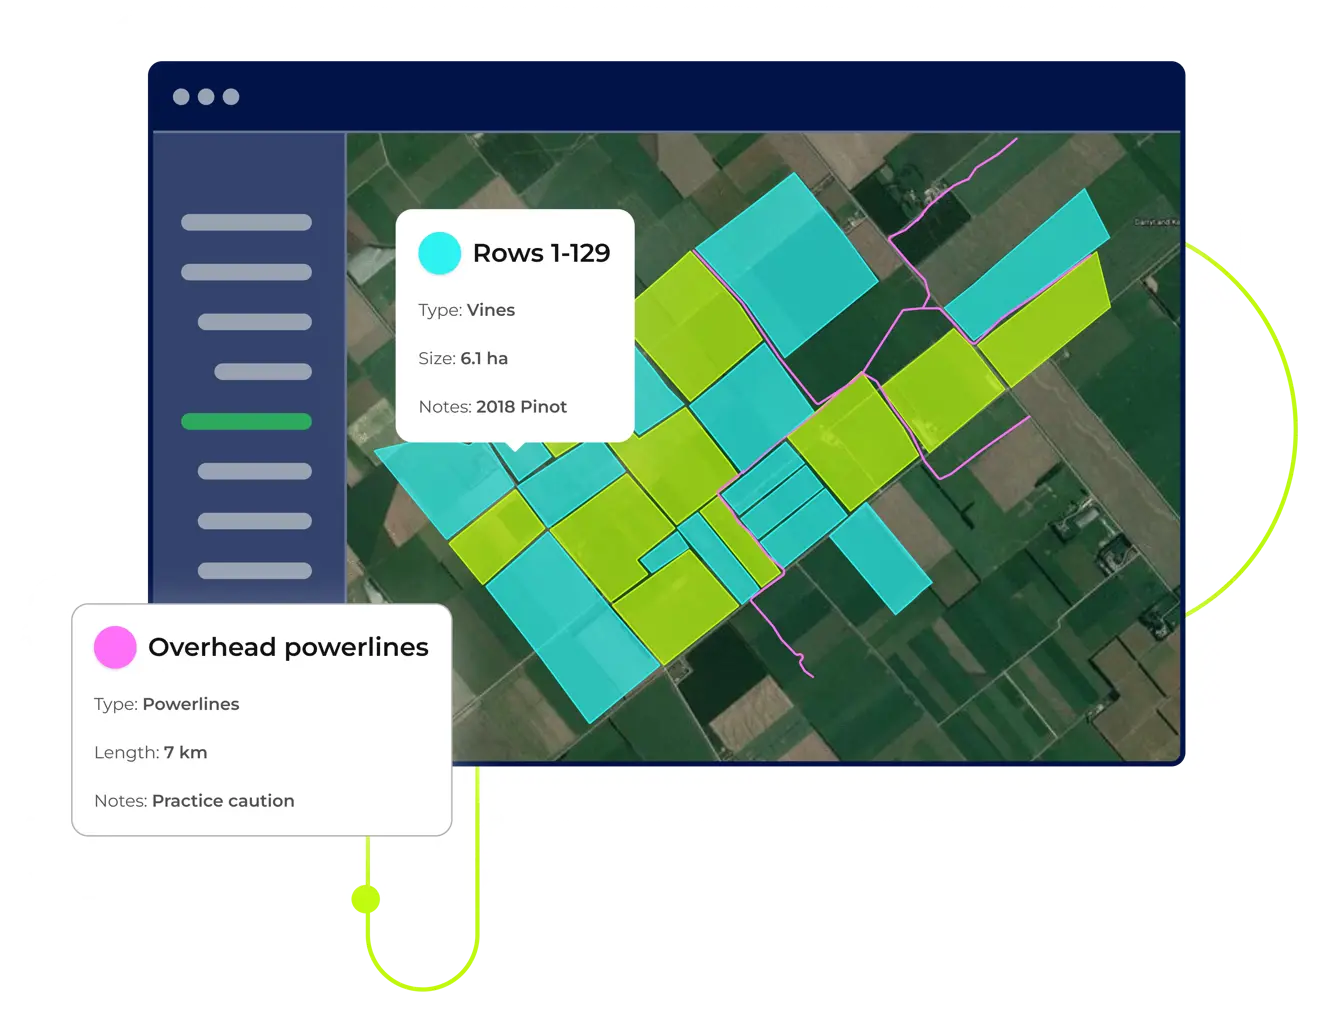Toggle the pink circle on the Overhead powerlines card
Screen dimensions: 1342x1024
[114, 647]
